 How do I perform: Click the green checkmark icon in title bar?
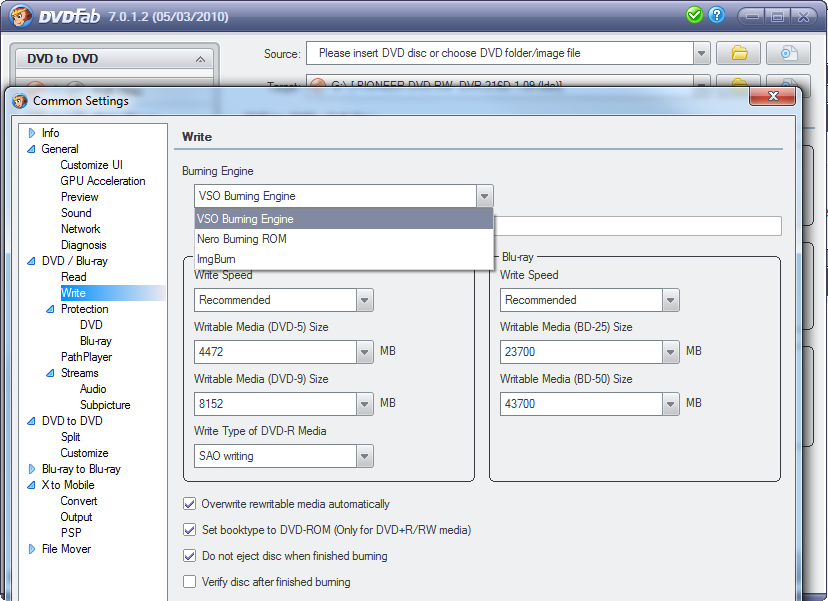[695, 15]
